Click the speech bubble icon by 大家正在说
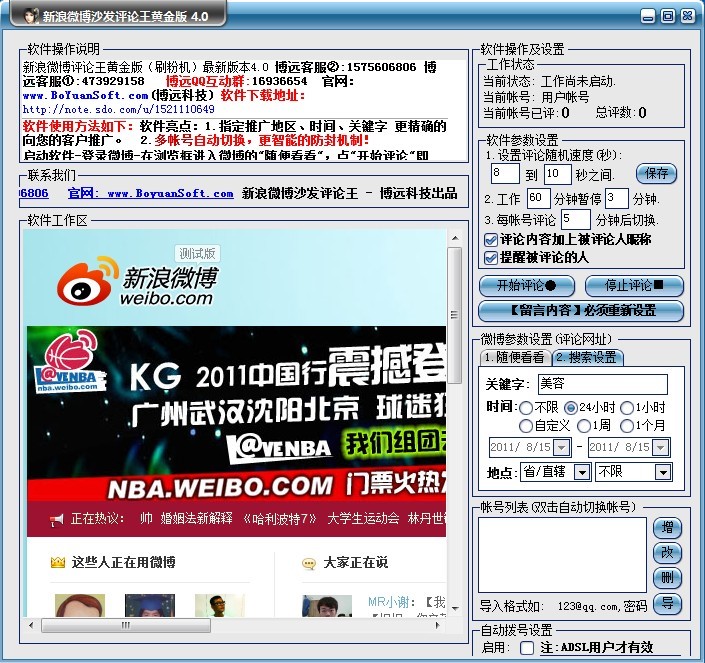The image size is (705, 663). (309, 562)
